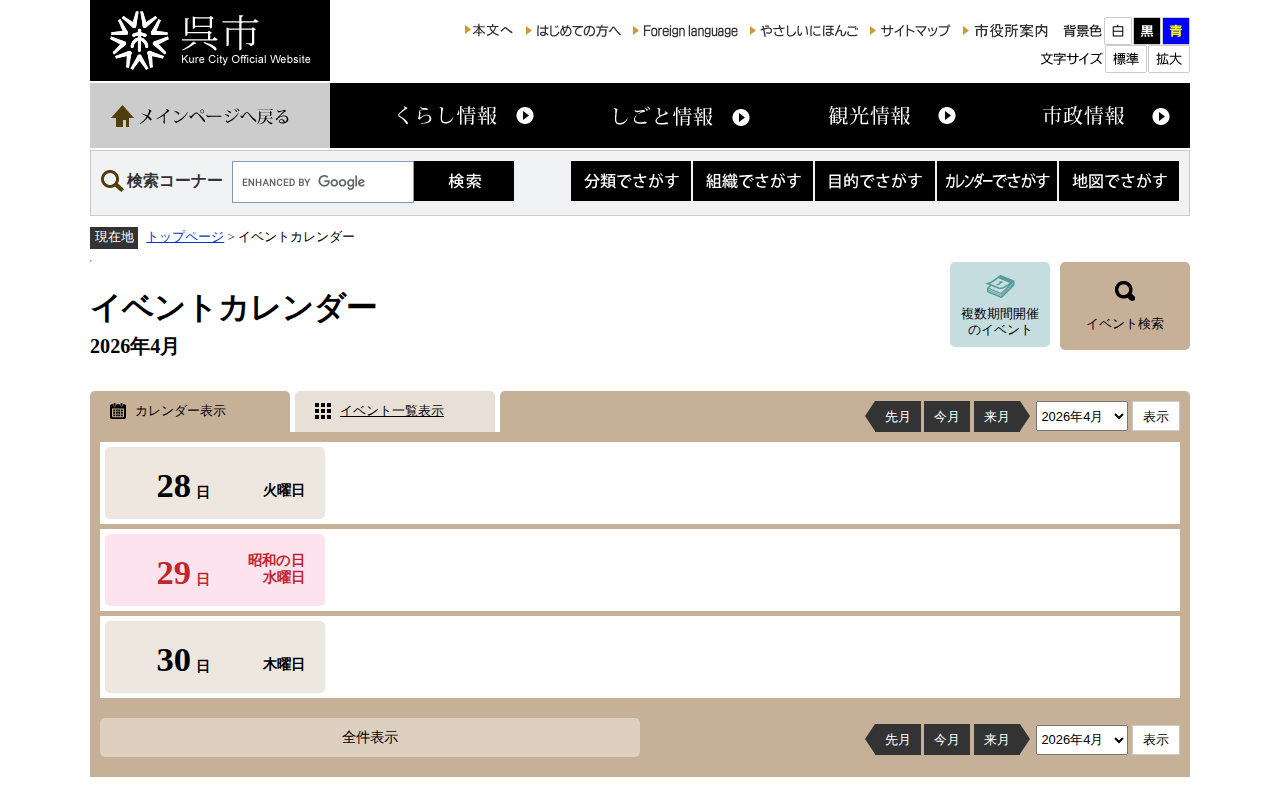Image resolution: width=1280 pixels, height=800 pixels.
Task: Open the top month dropdown showing 2026年4月
Action: click(x=1082, y=416)
